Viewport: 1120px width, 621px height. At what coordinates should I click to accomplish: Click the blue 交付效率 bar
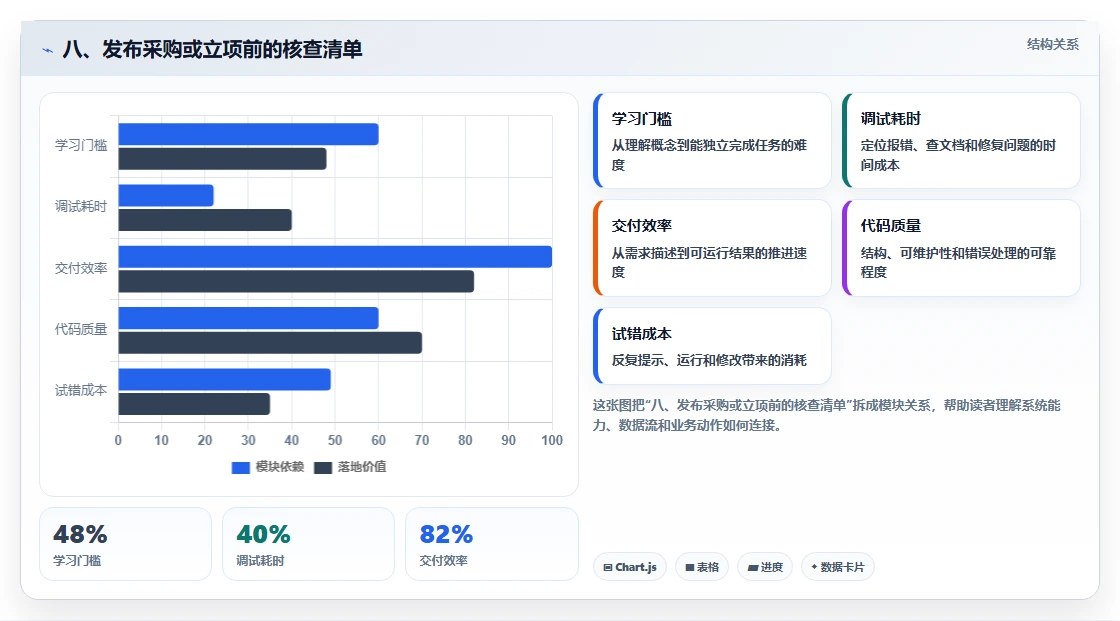(x=335, y=257)
